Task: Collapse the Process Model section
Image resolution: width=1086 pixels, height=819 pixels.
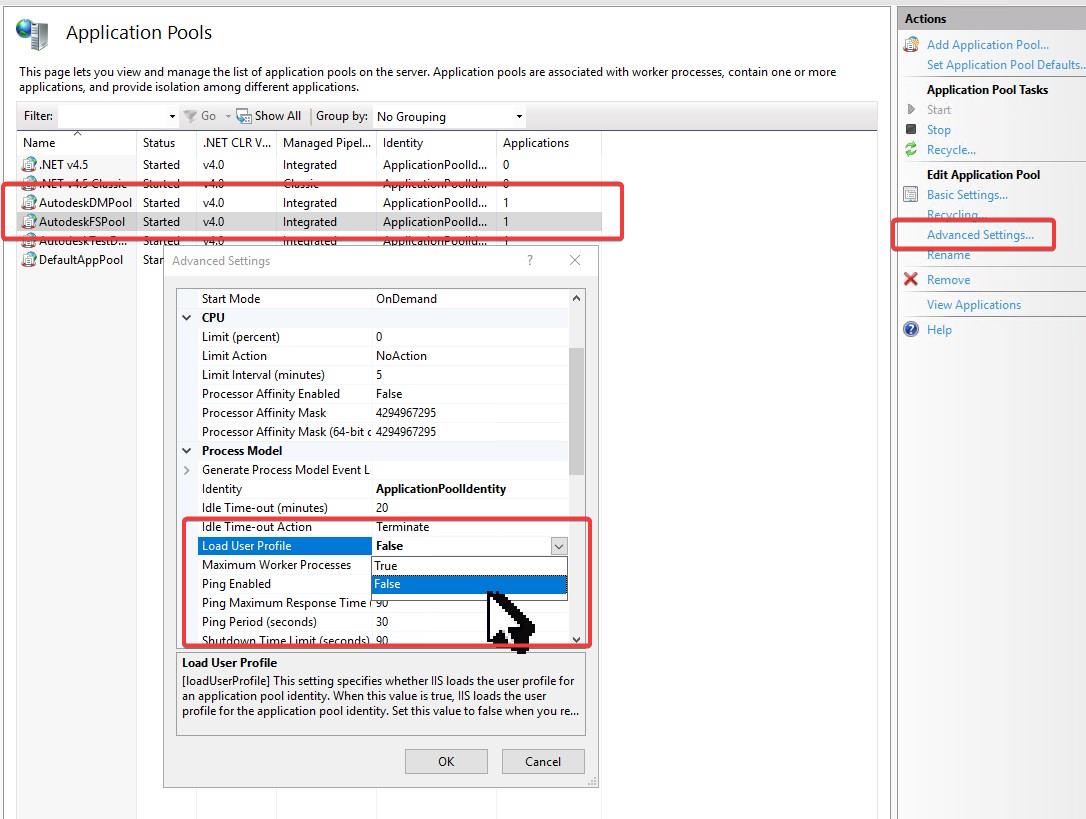Action: [x=187, y=450]
